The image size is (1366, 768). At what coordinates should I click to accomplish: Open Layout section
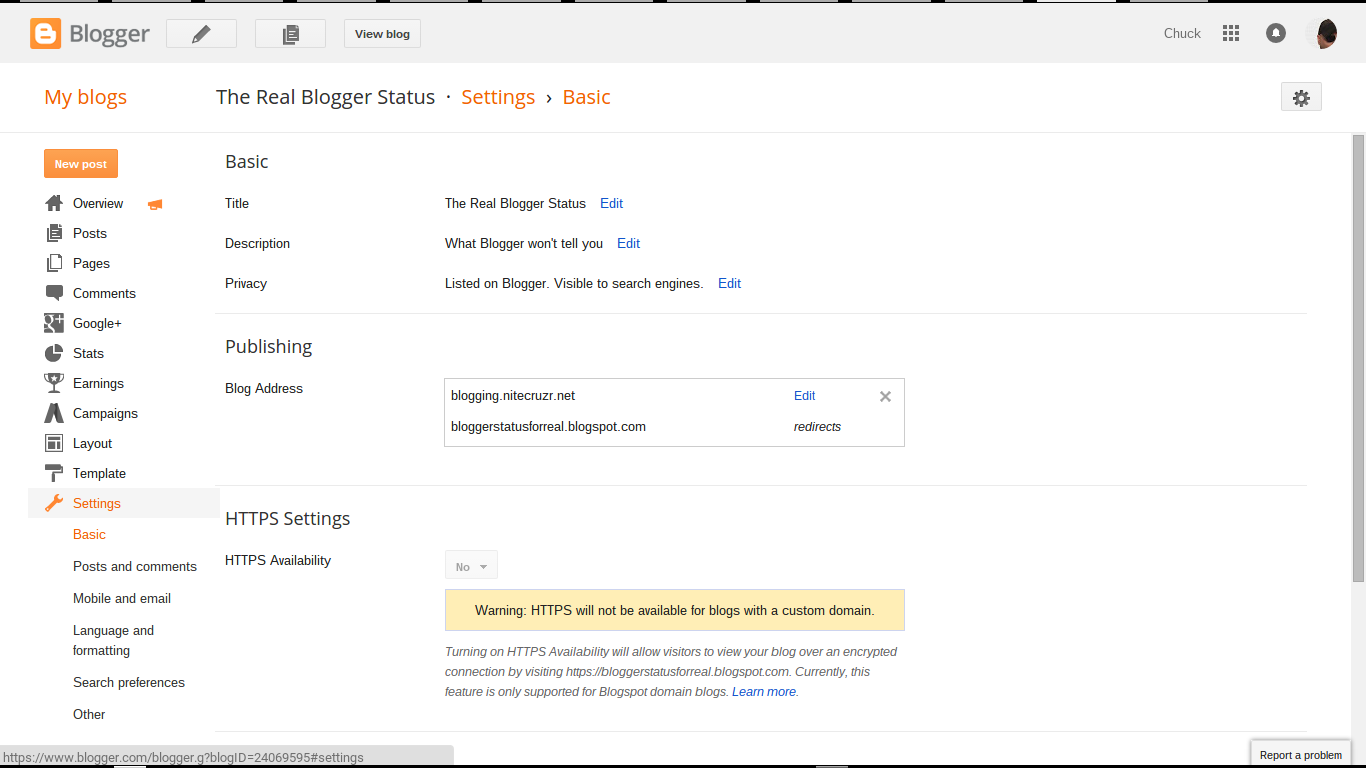[x=92, y=443]
